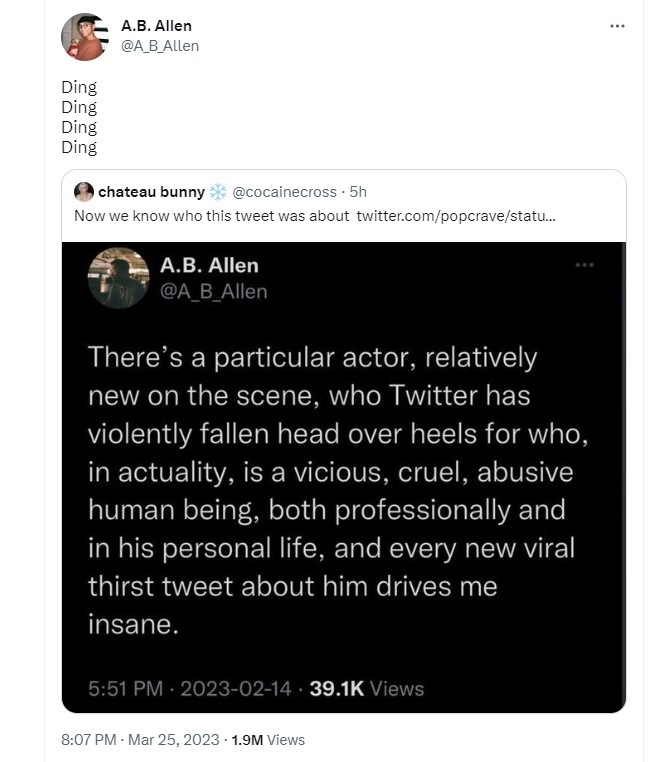
Task: Click the 39.1K Views count
Action: coord(366,688)
